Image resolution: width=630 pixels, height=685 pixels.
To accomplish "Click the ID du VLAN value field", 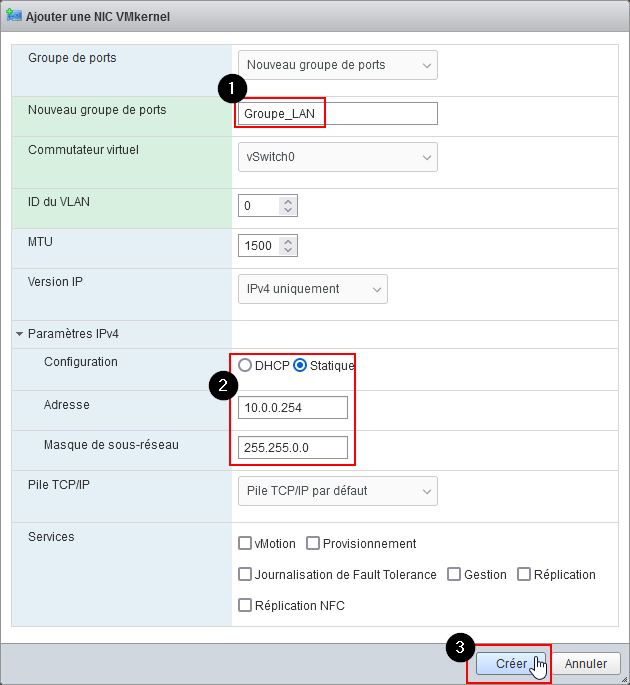I will coord(259,205).
